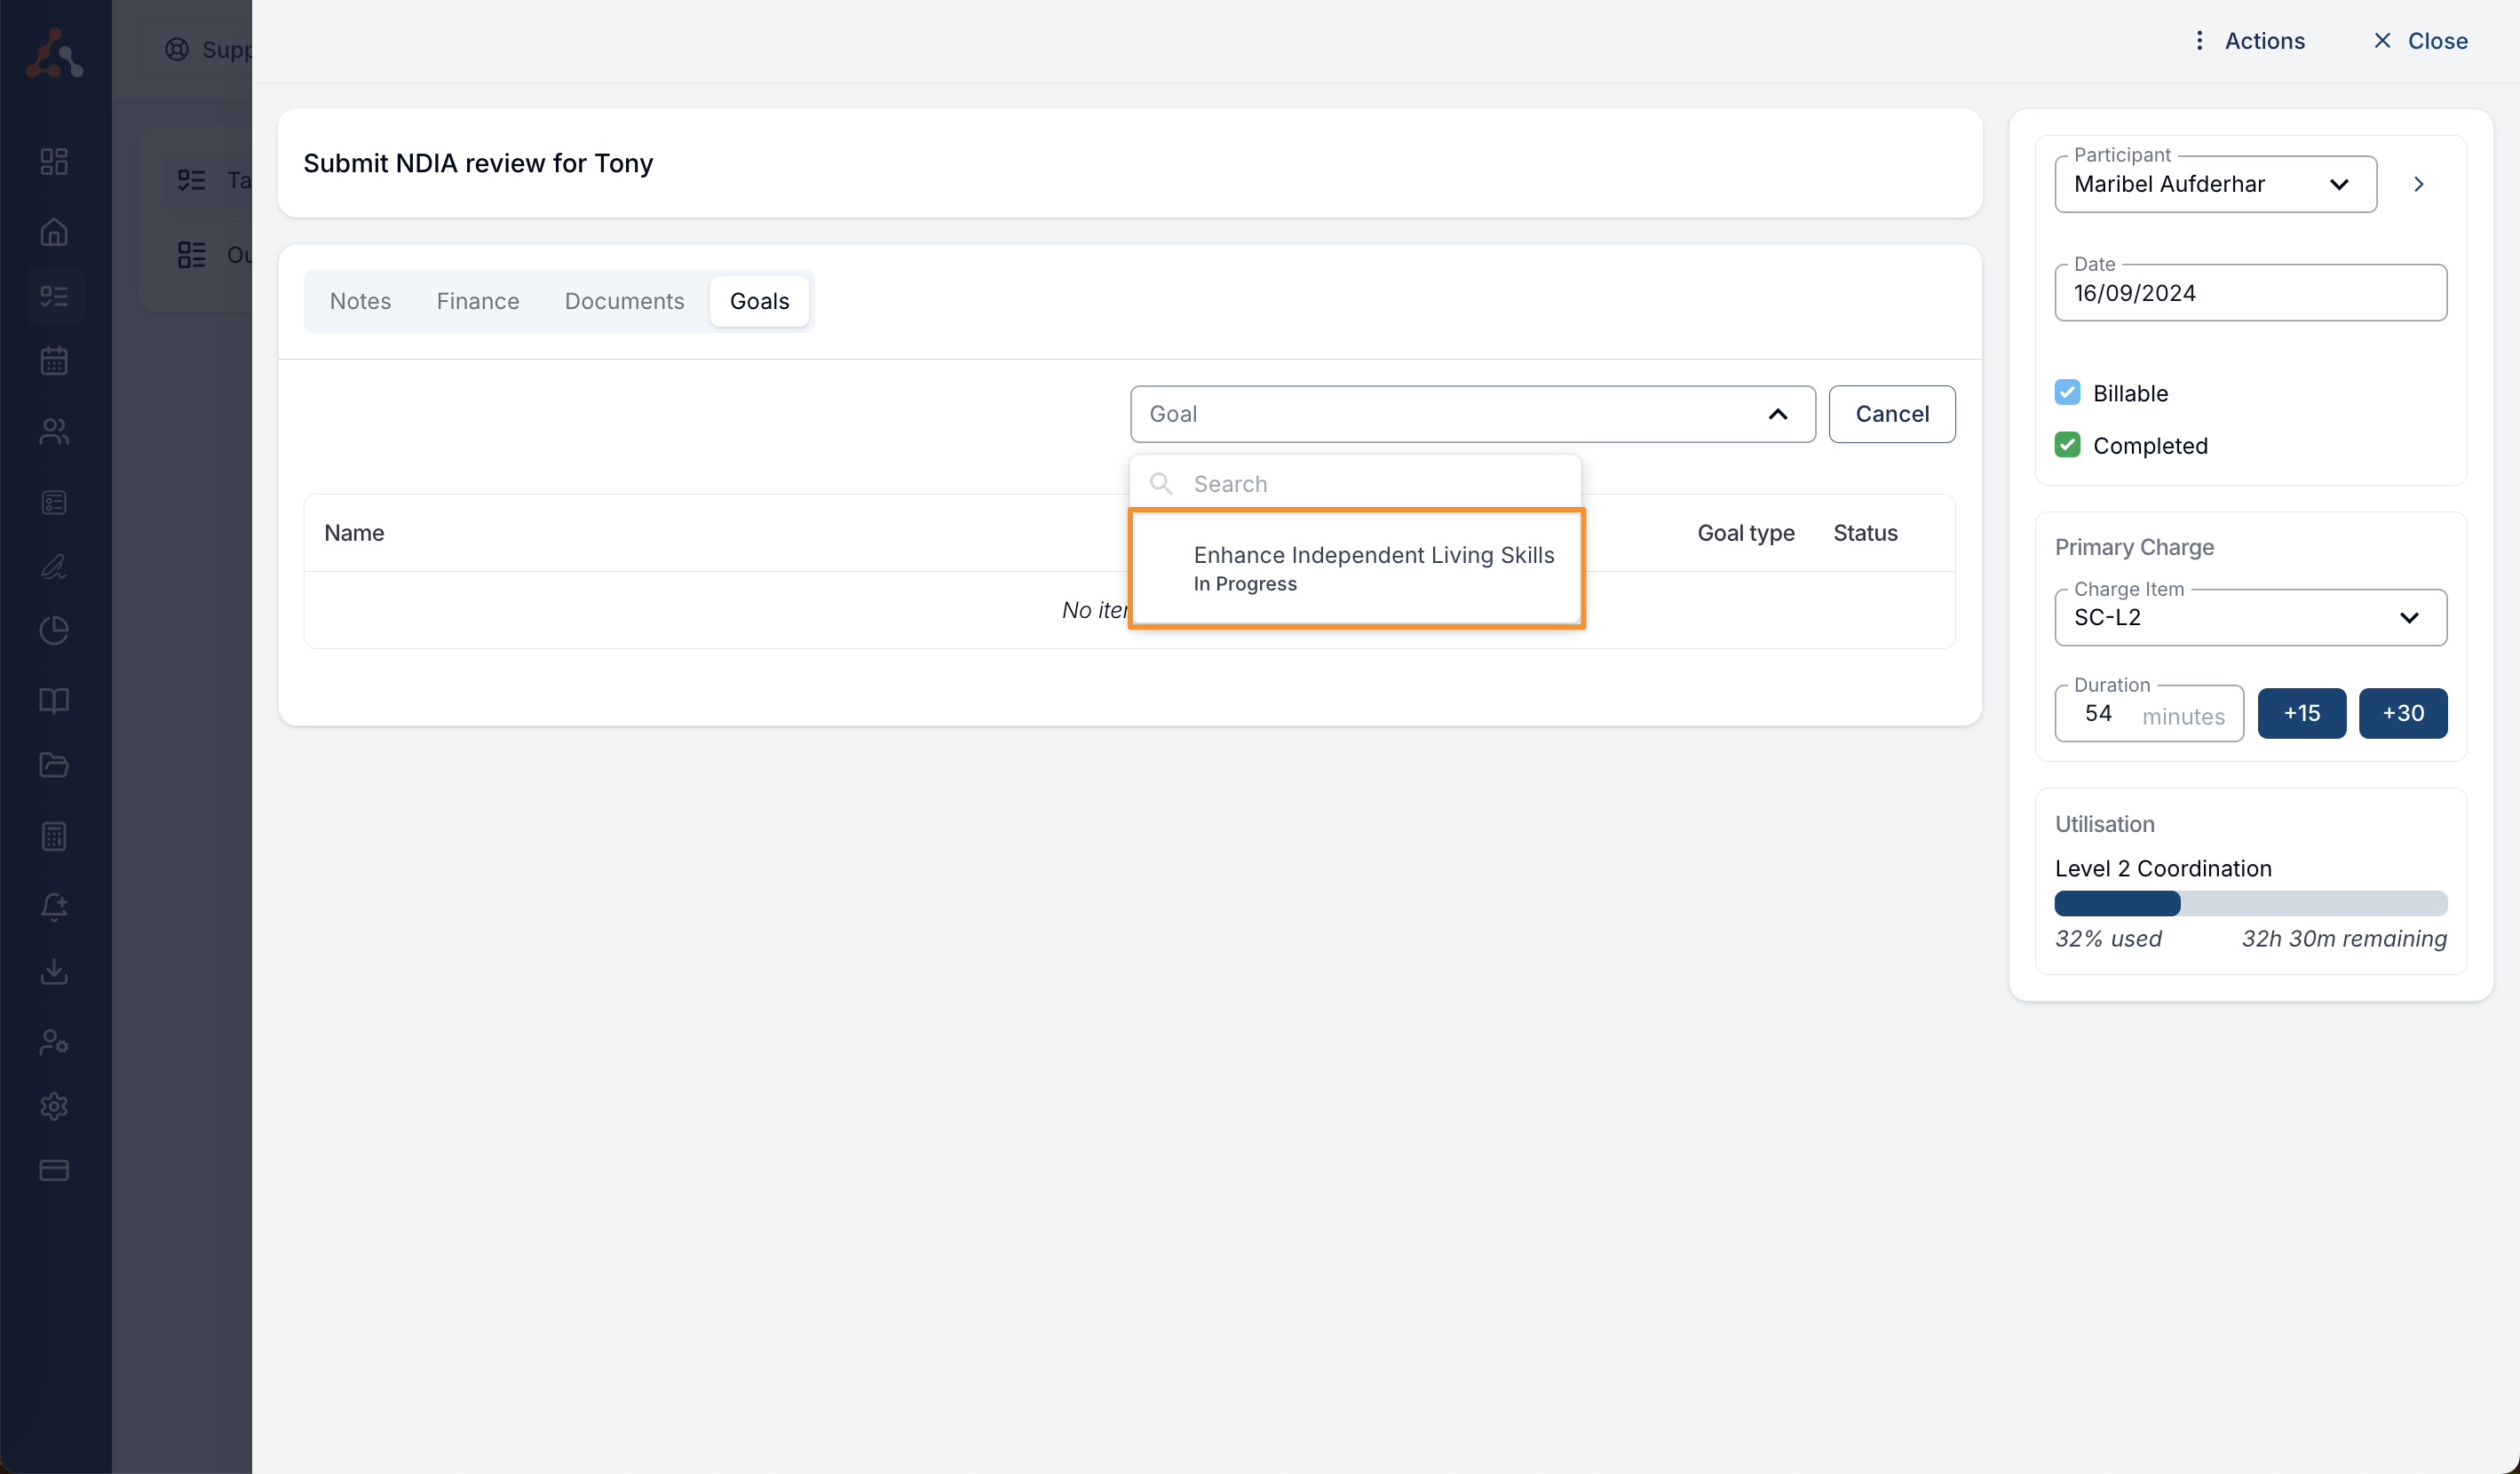Open the notification bell icon in sidebar

[x=54, y=907]
